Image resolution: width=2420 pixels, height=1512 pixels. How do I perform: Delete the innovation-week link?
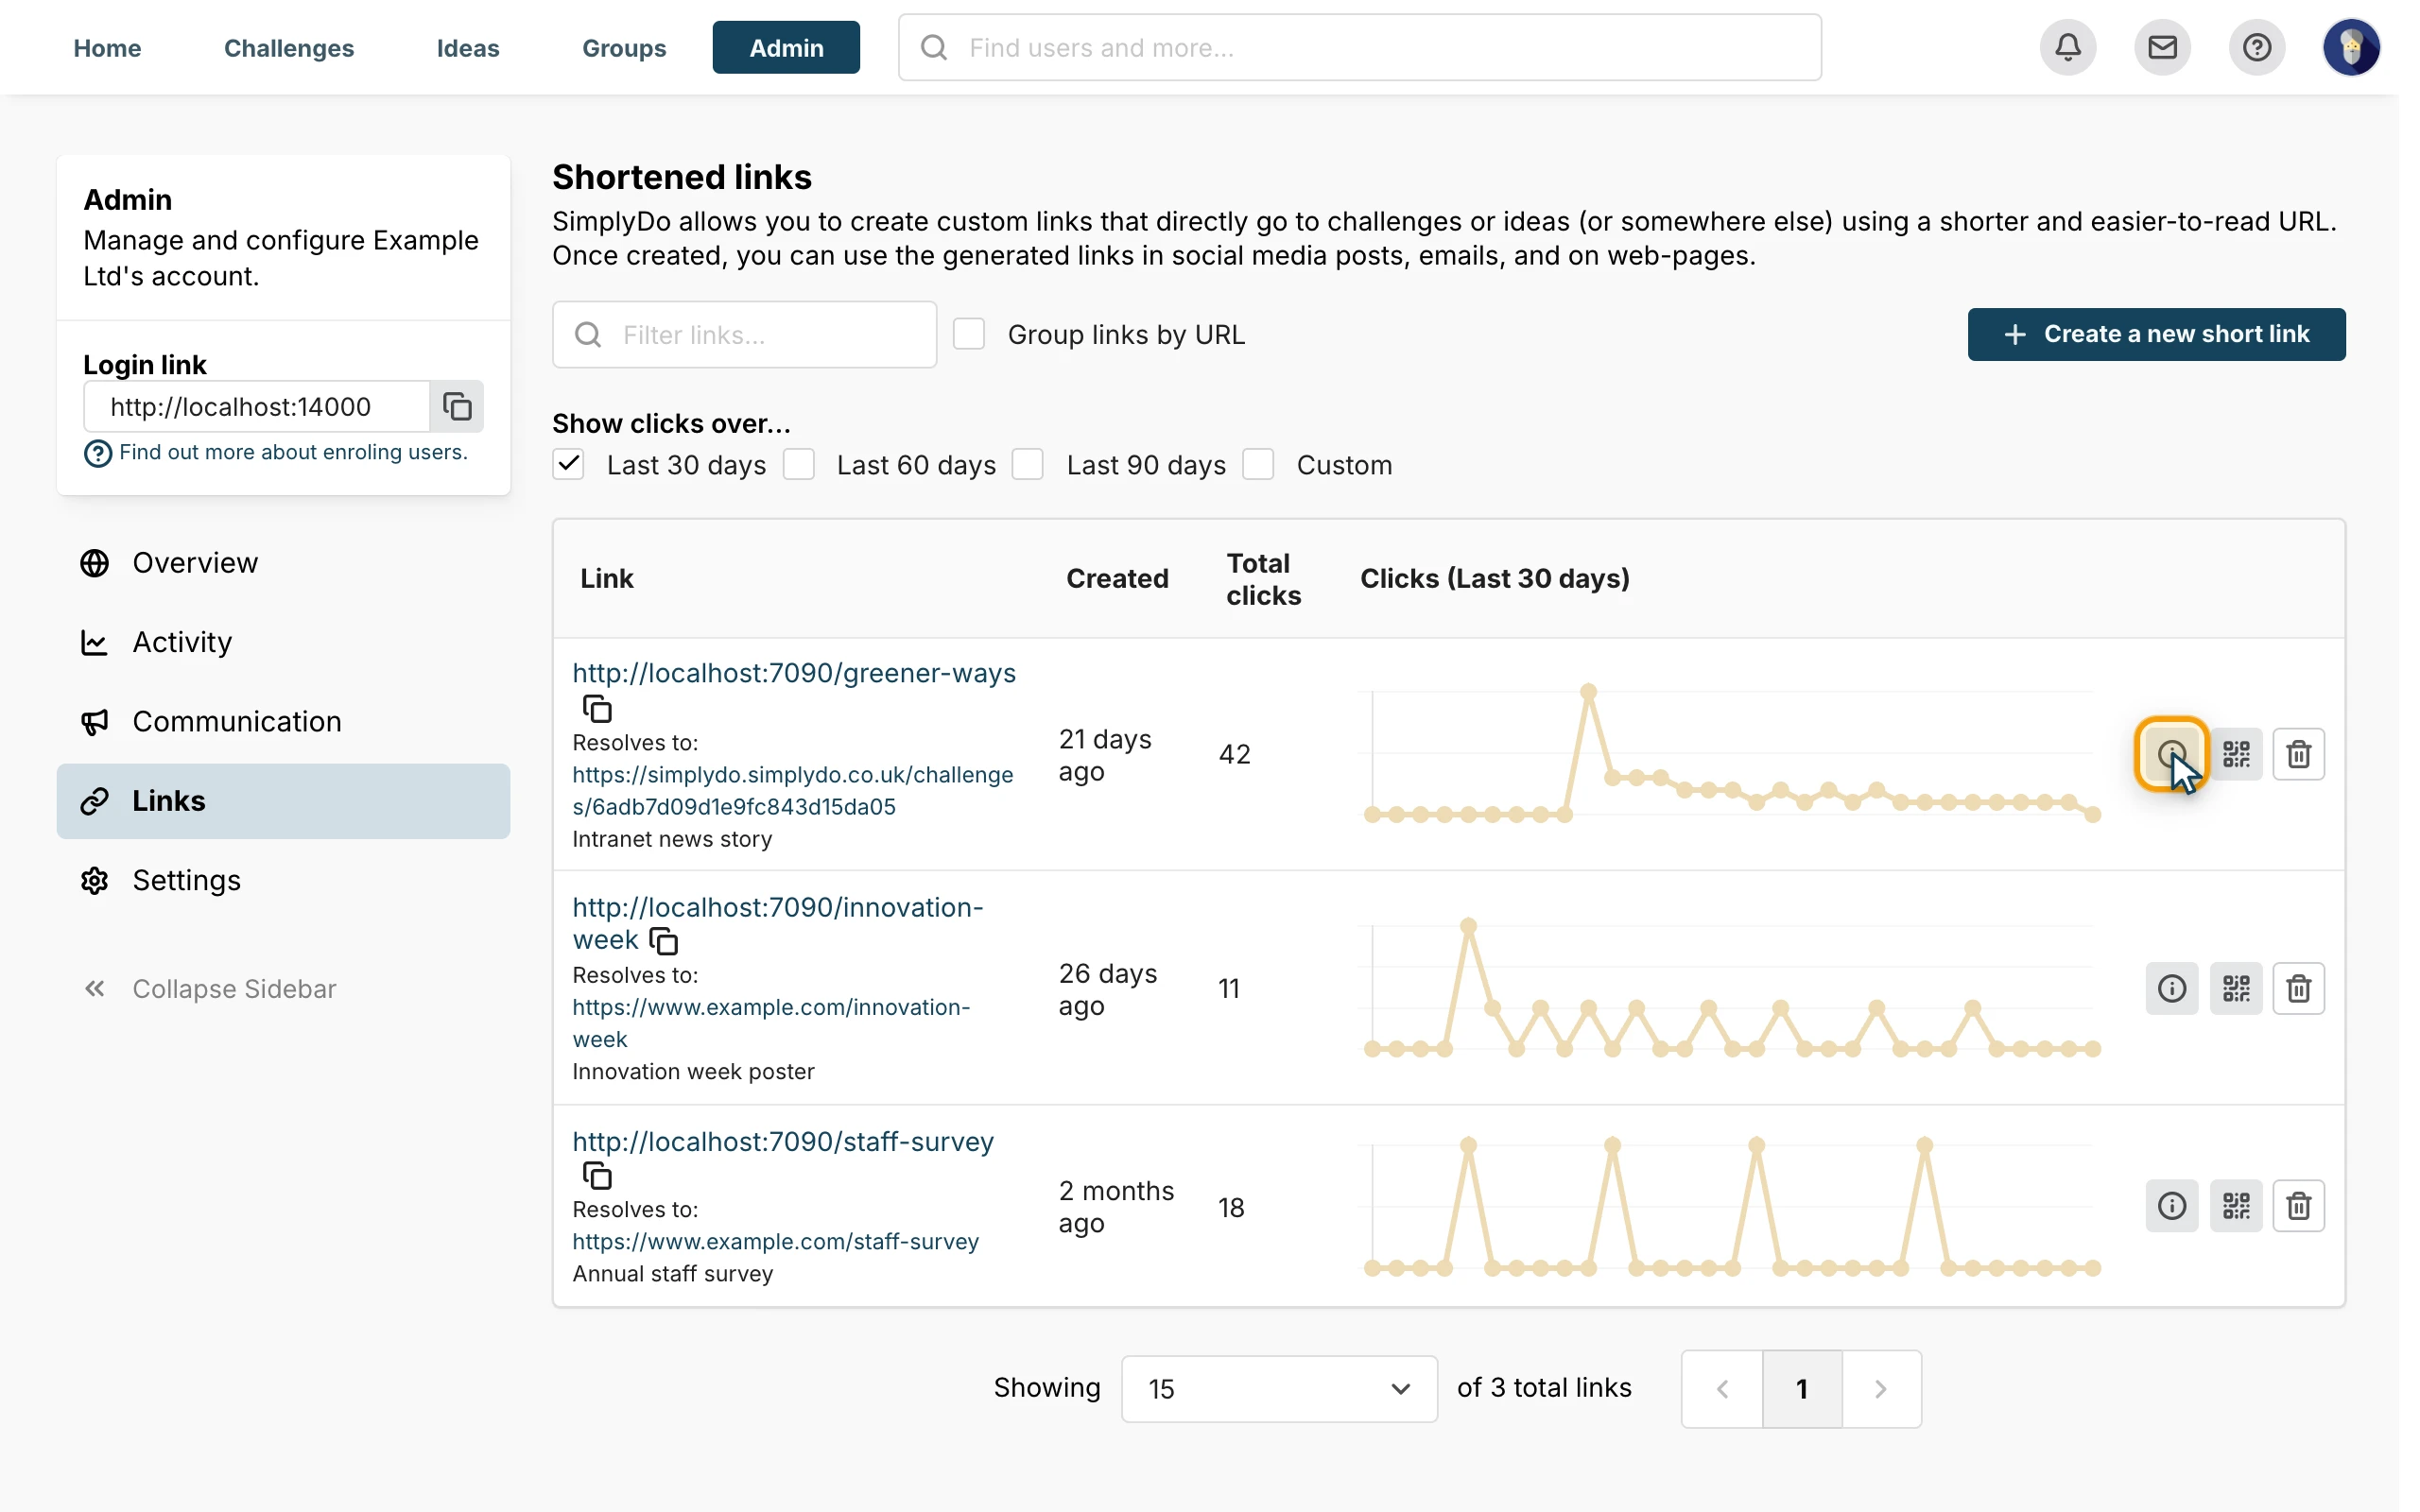[x=2298, y=988]
